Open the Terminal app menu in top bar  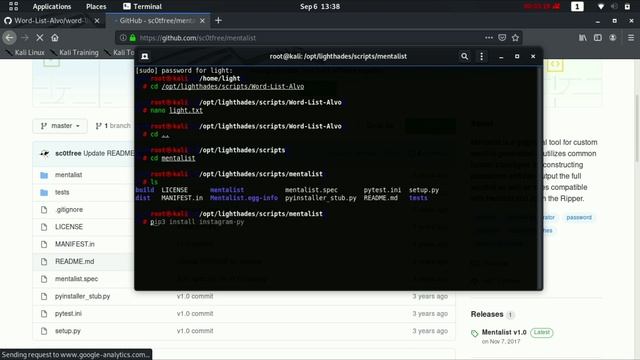click(142, 7)
